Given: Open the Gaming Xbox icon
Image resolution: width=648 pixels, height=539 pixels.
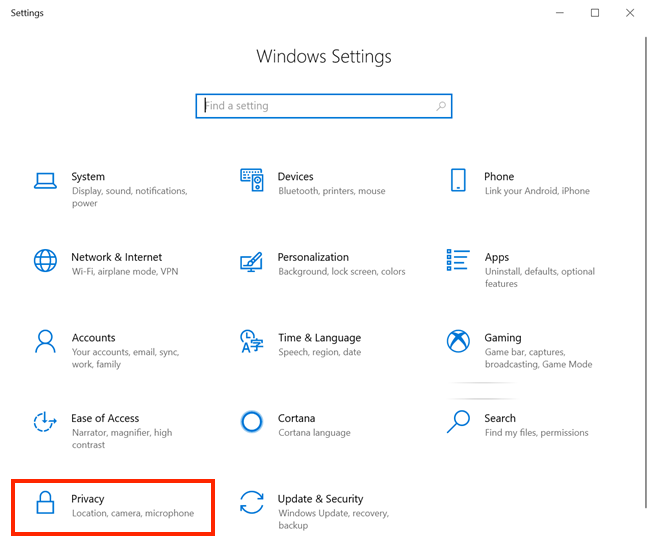Looking at the screenshot, I should (458, 341).
